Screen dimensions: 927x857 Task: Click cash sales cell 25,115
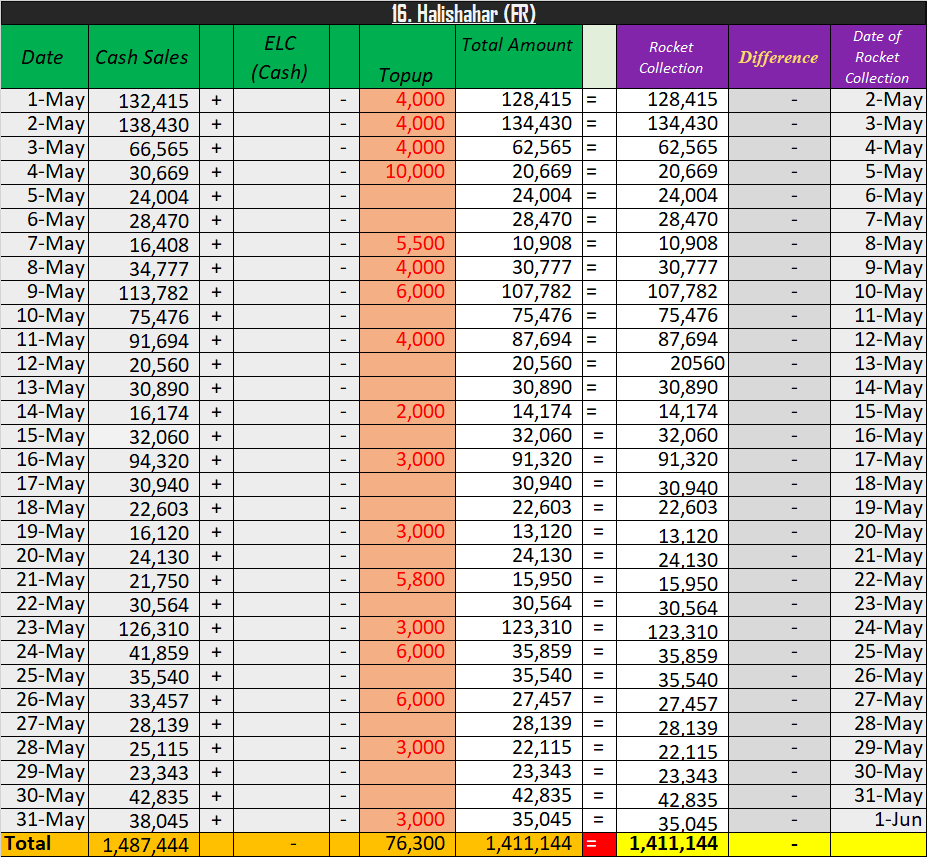(144, 748)
